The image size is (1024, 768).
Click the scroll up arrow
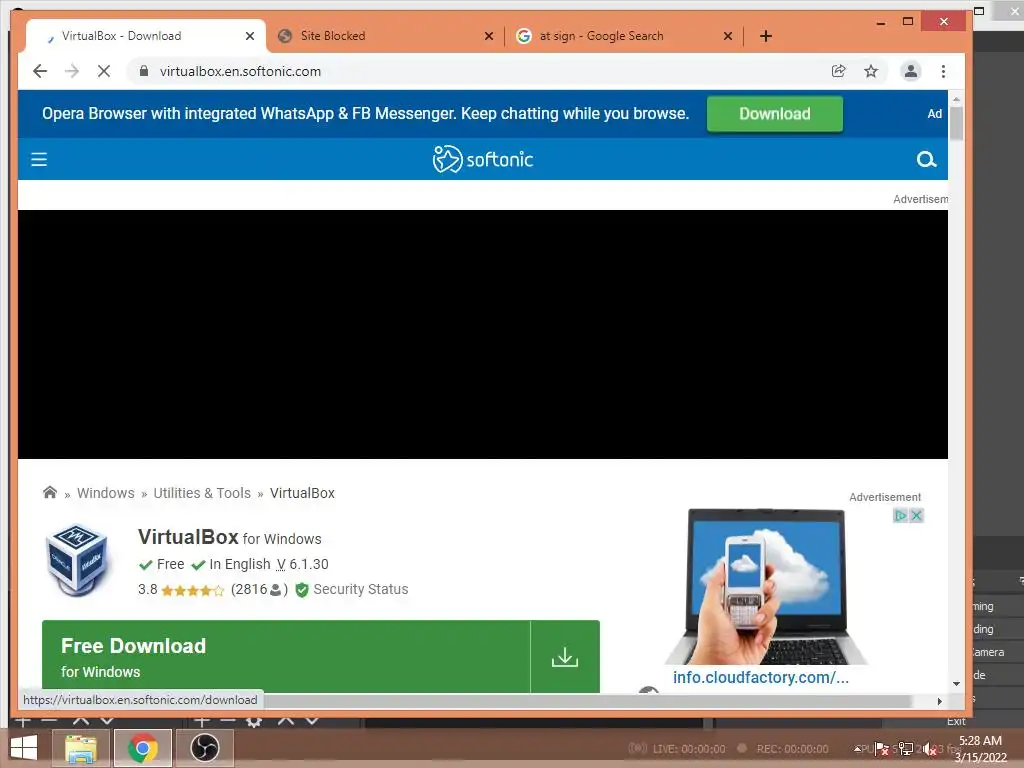pyautogui.click(x=956, y=99)
